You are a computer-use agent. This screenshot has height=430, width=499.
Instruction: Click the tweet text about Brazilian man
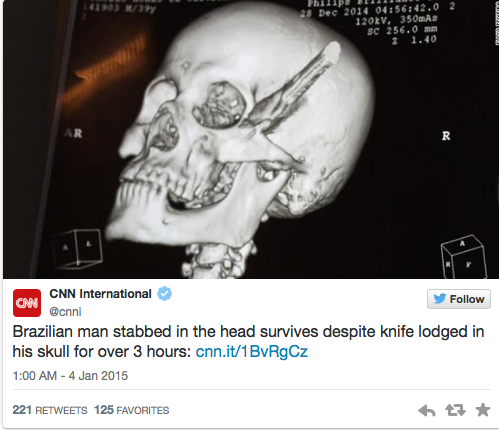248,341
